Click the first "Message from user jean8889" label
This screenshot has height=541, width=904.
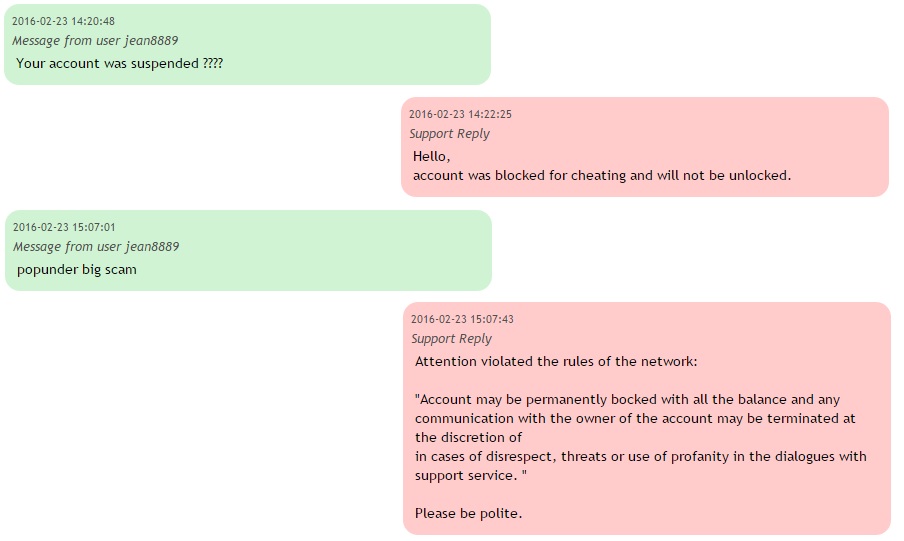(95, 41)
